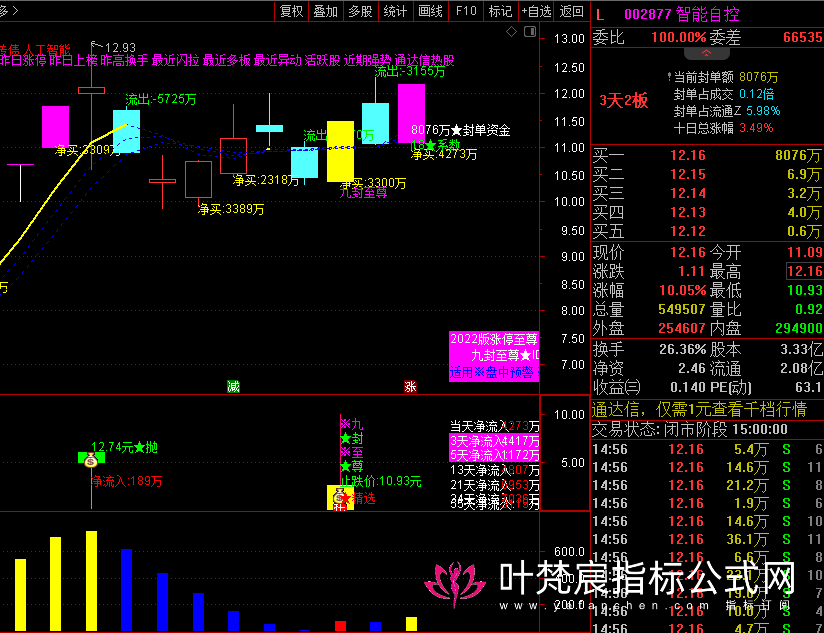824x633 pixels.
Task: Click the yellow money bag 精选 icon
Action: pyautogui.click(x=340, y=496)
